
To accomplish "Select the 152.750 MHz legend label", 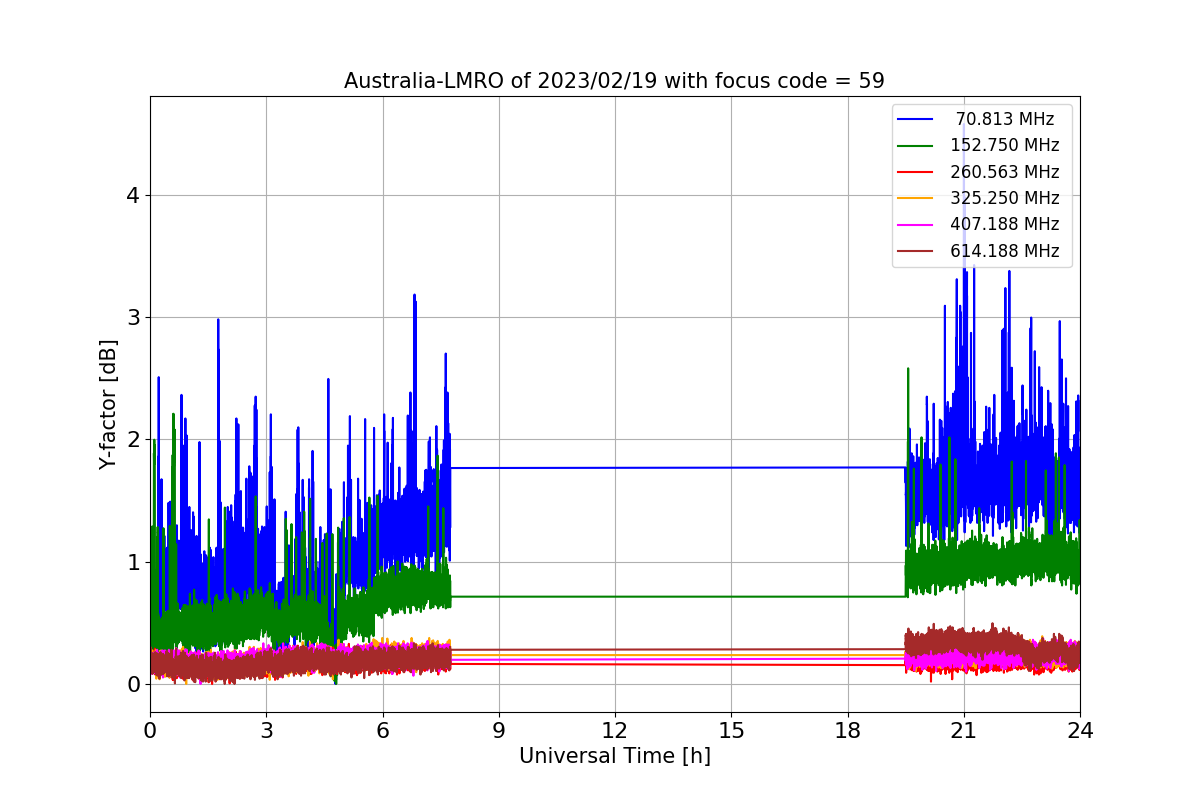I will (1005, 145).
